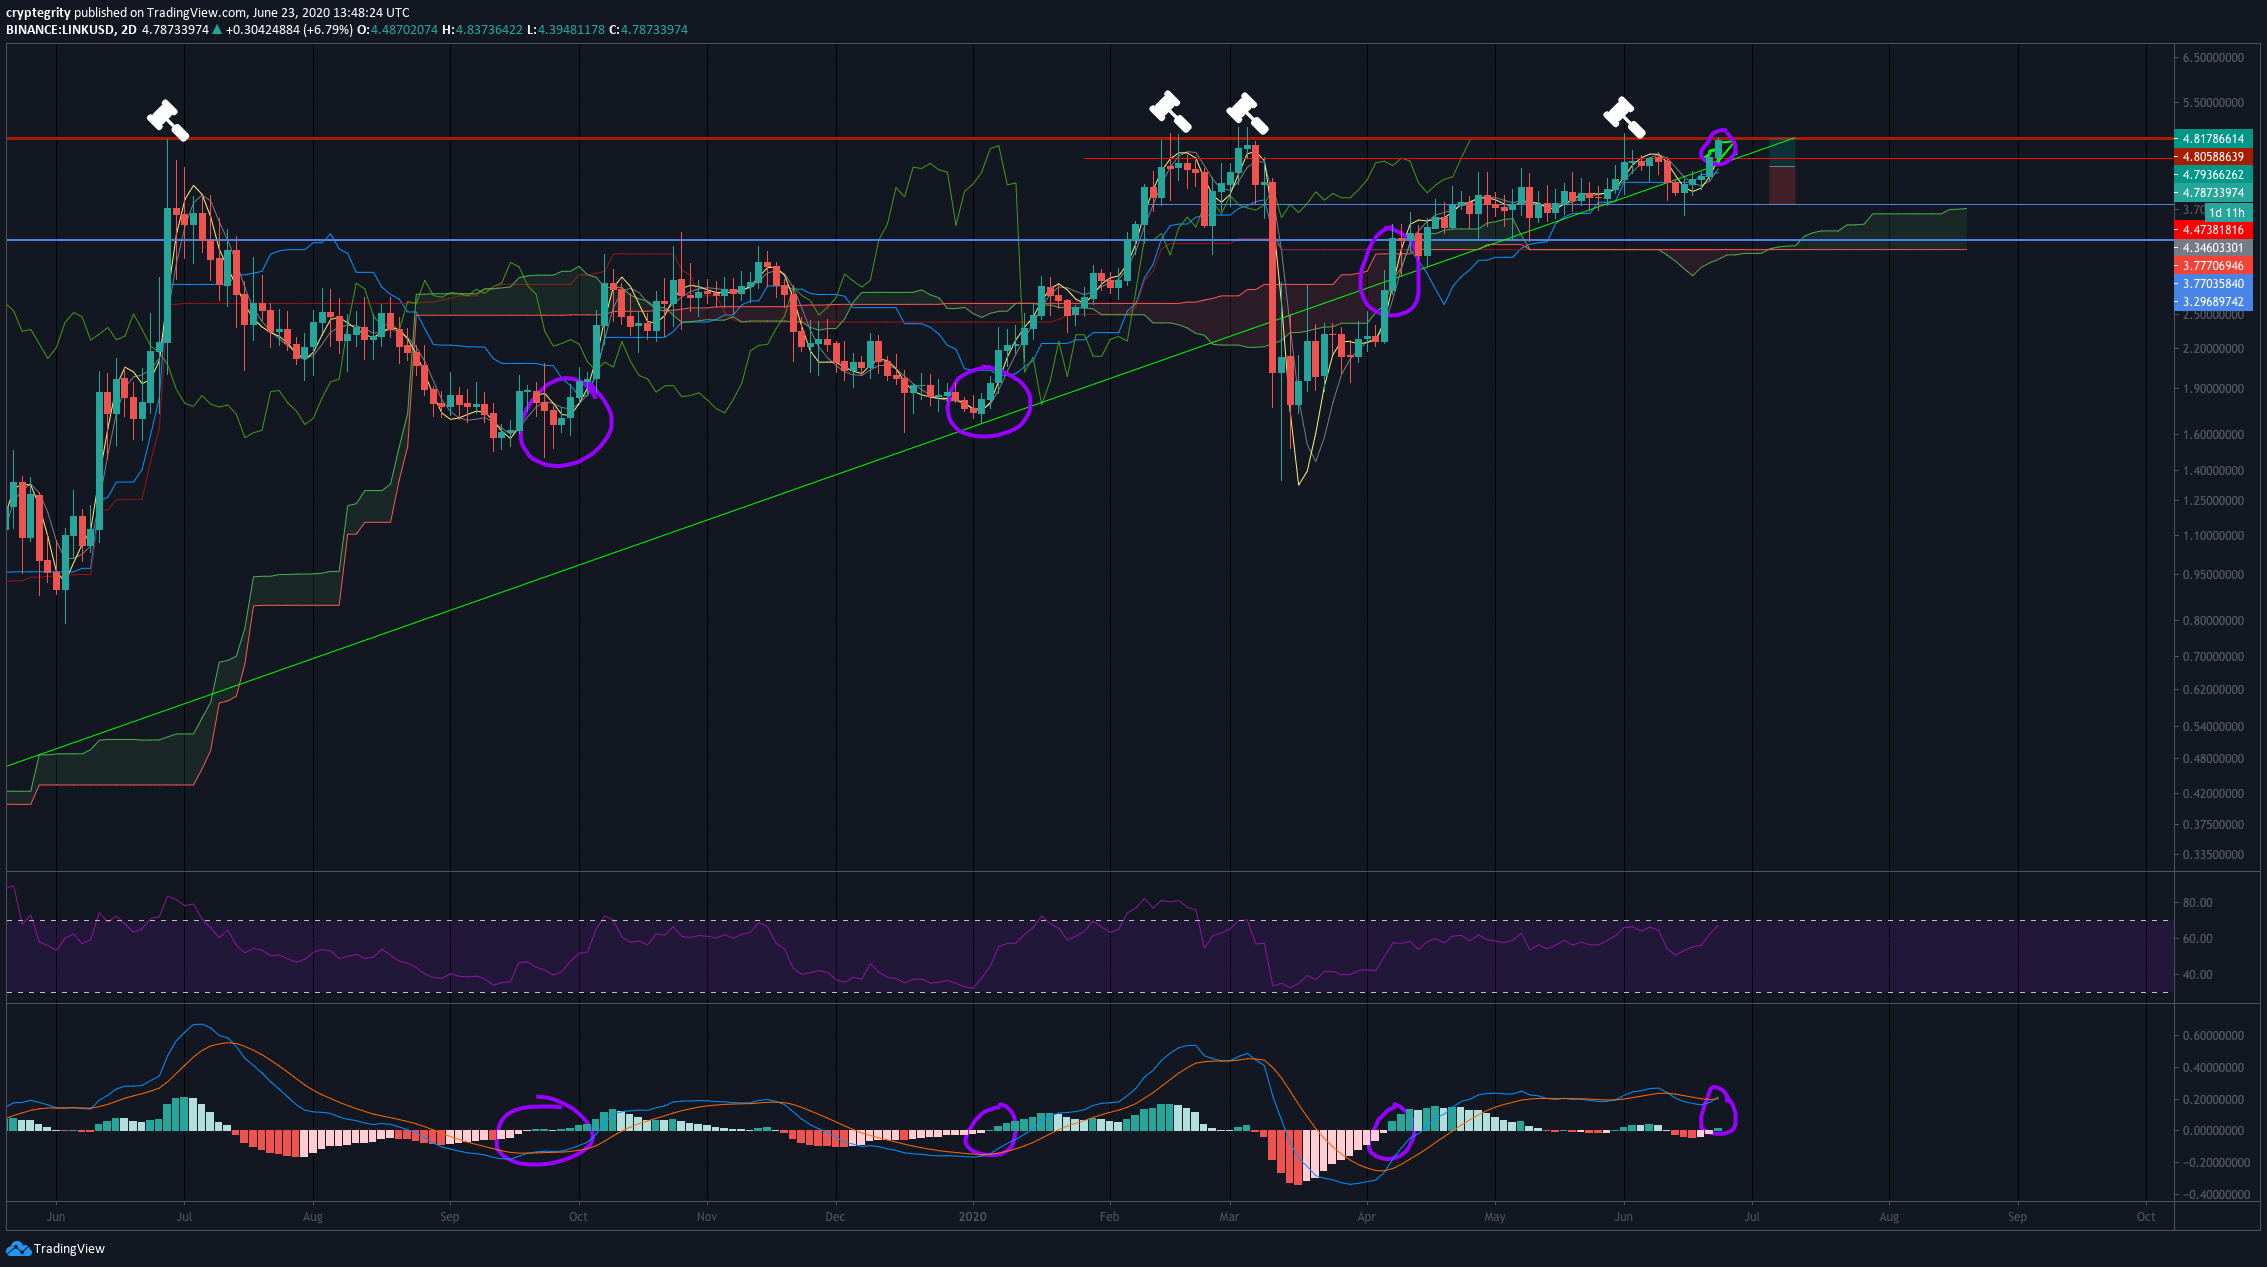Click the Nov label on the time axis
Viewport: 2267px width, 1267px height.
(707, 1217)
